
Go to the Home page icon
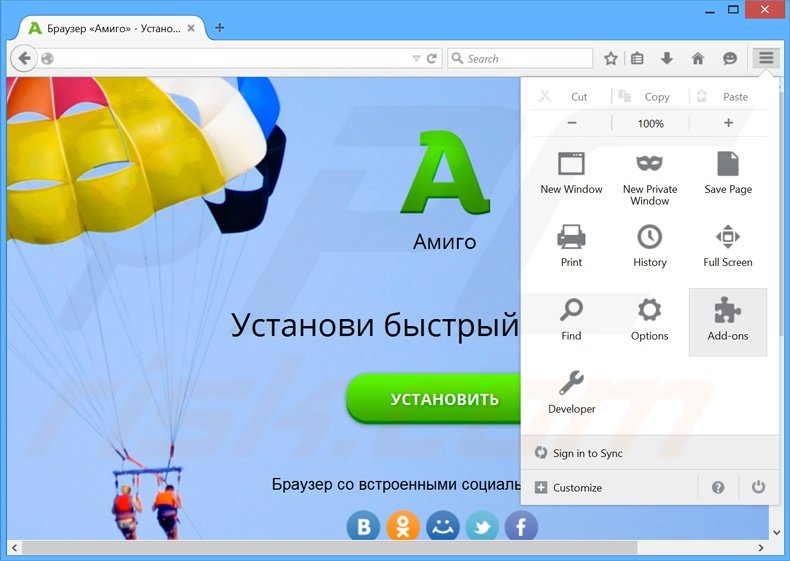[698, 58]
